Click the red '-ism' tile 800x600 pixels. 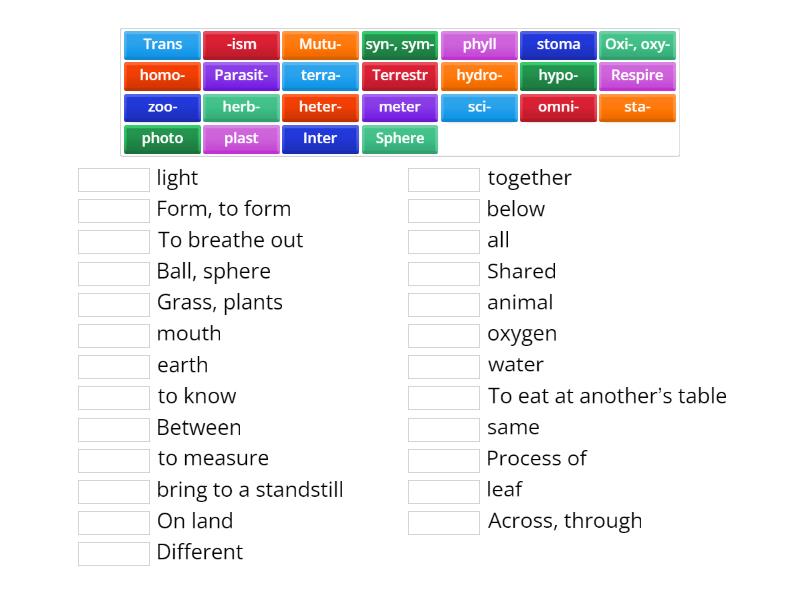pyautogui.click(x=241, y=45)
